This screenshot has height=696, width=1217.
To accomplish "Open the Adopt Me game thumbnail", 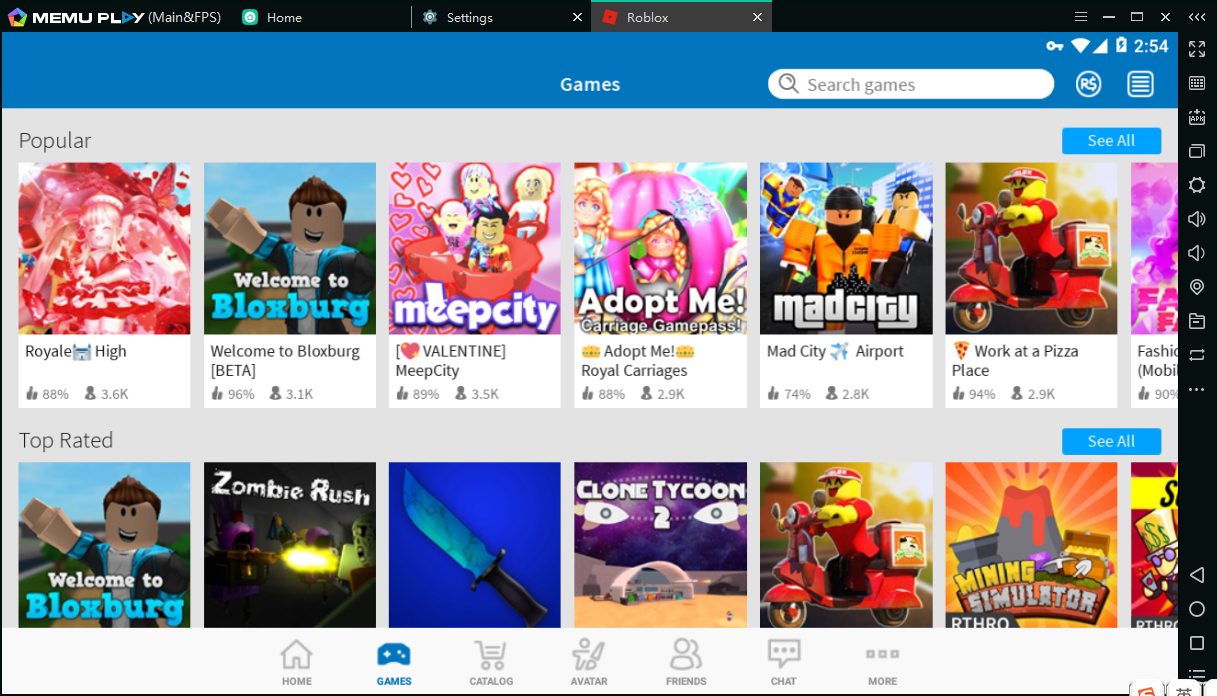I will pyautogui.click(x=660, y=248).
